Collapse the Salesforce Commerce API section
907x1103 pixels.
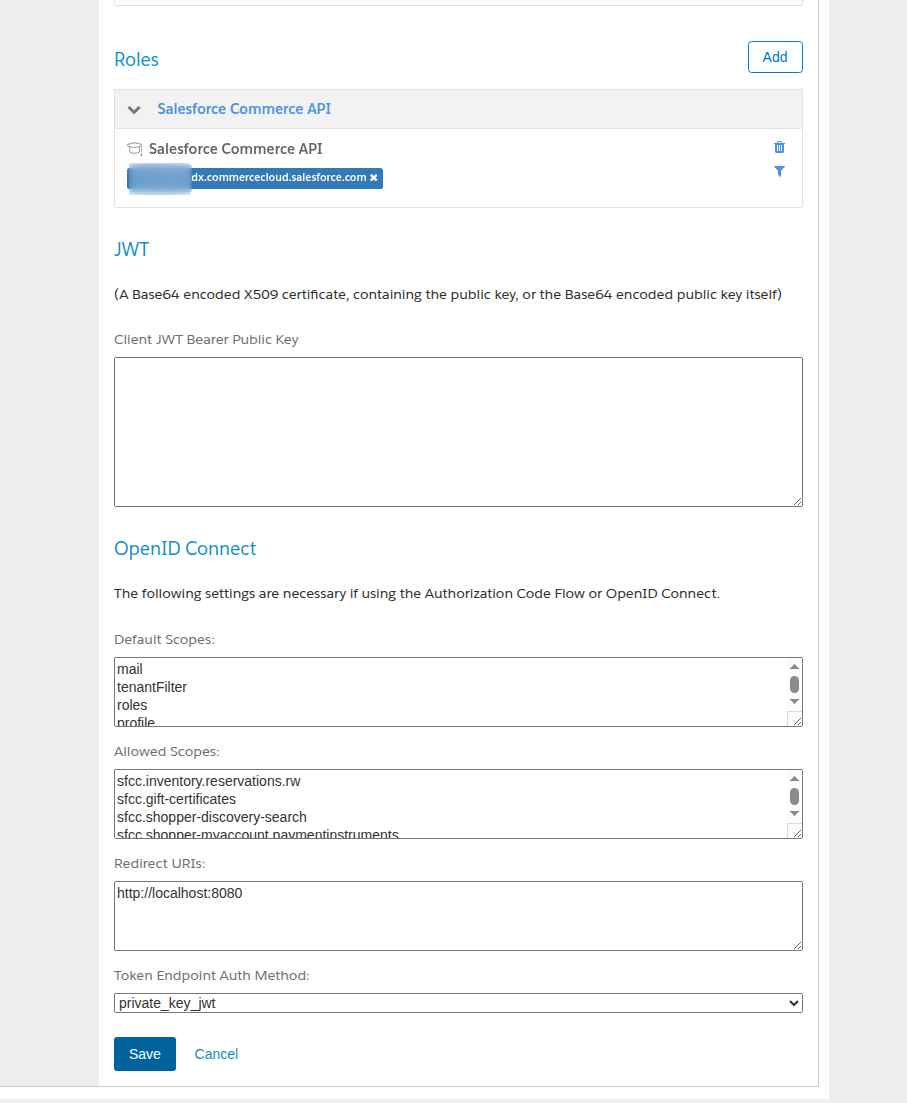pyautogui.click(x=133, y=109)
